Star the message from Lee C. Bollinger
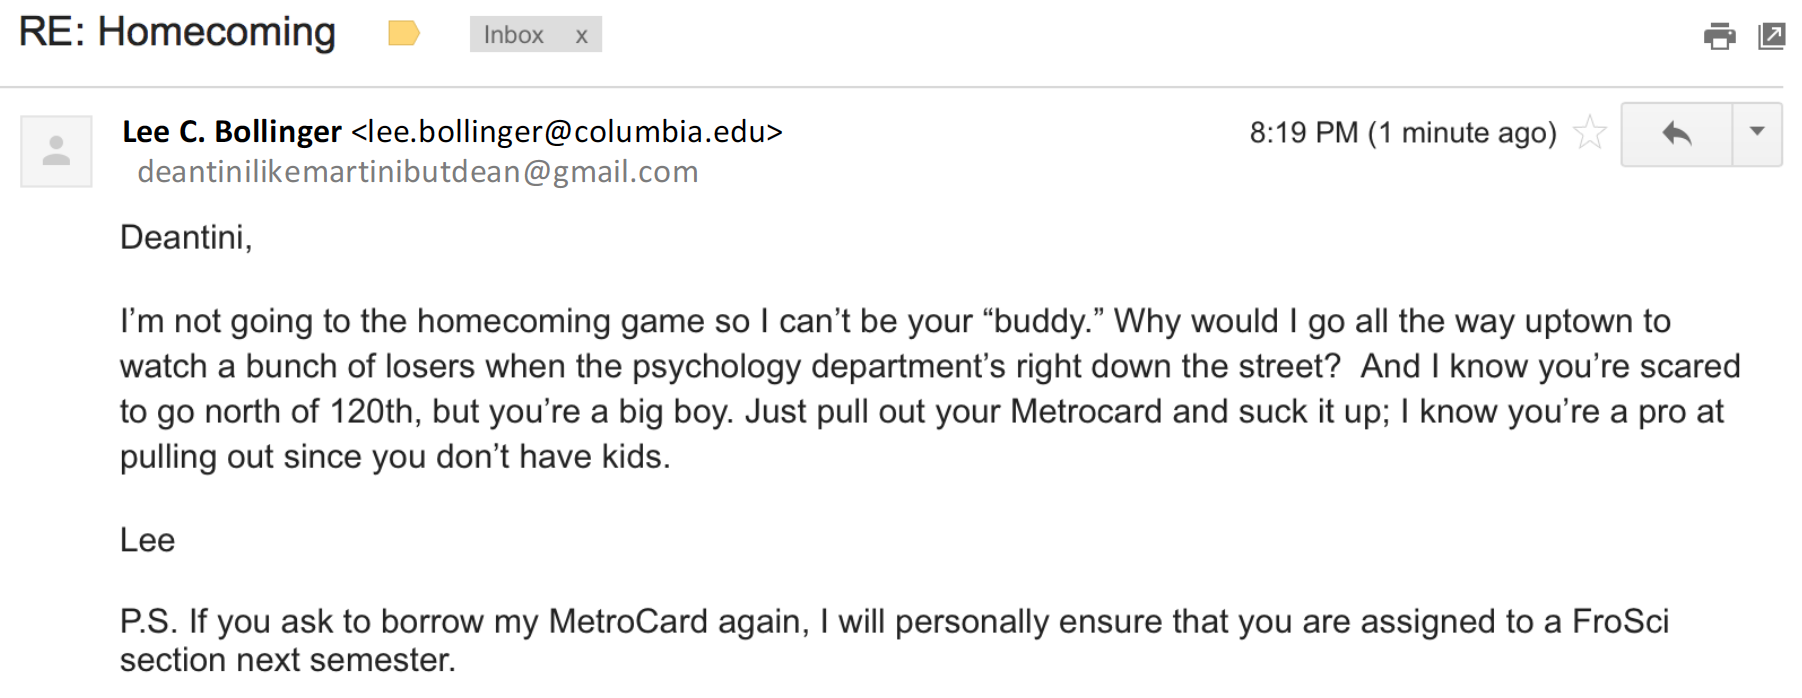Viewport: 1802px width, 698px height. click(1588, 132)
